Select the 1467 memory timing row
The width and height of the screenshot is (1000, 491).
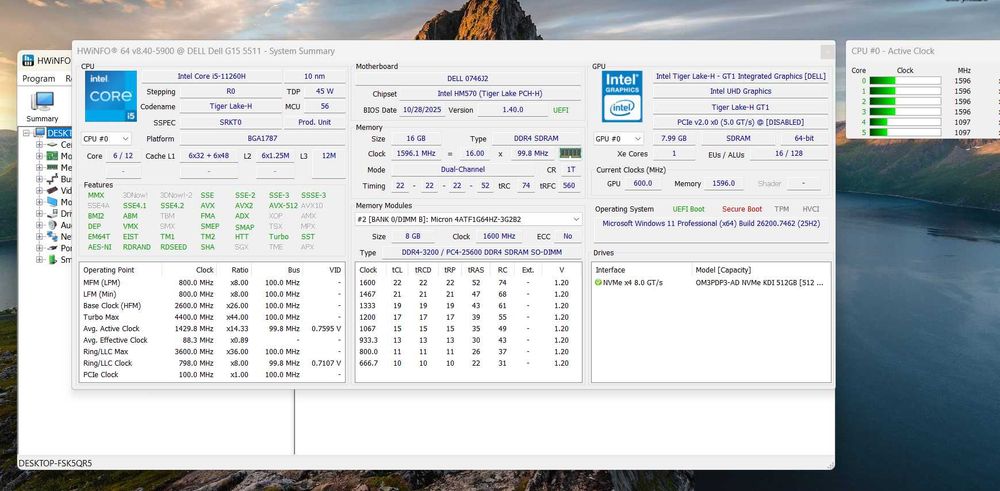coord(467,294)
